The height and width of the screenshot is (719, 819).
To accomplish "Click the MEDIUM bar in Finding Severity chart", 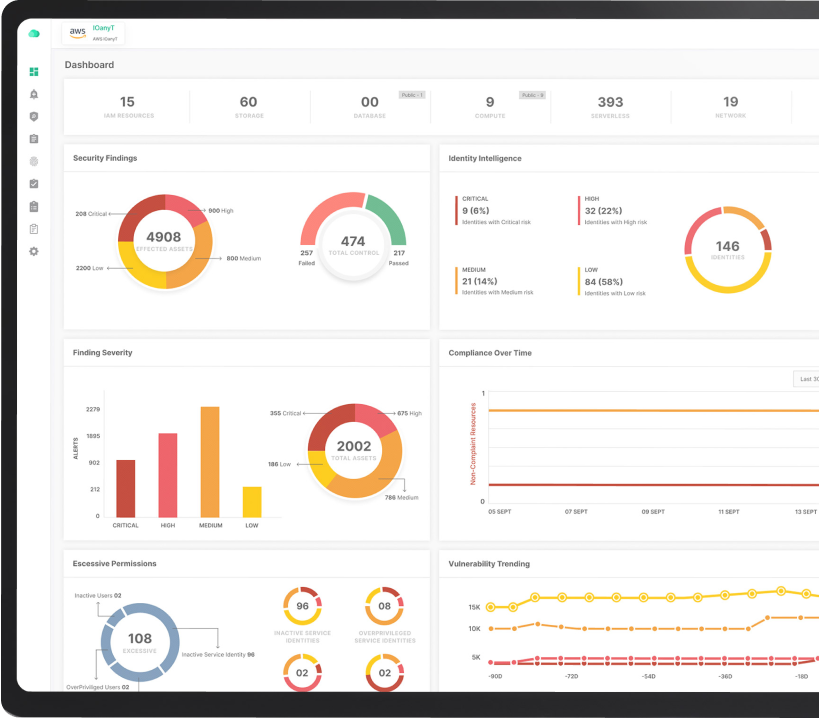I will pos(210,461).
